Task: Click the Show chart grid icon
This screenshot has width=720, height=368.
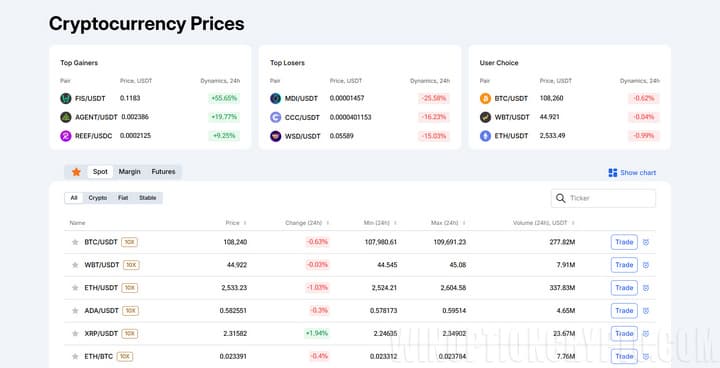Action: pos(613,173)
